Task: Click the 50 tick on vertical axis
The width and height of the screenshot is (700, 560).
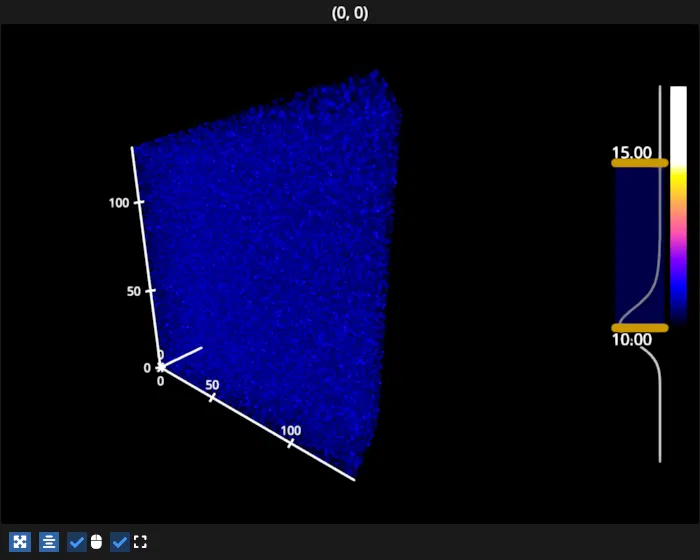Action: 151,291
